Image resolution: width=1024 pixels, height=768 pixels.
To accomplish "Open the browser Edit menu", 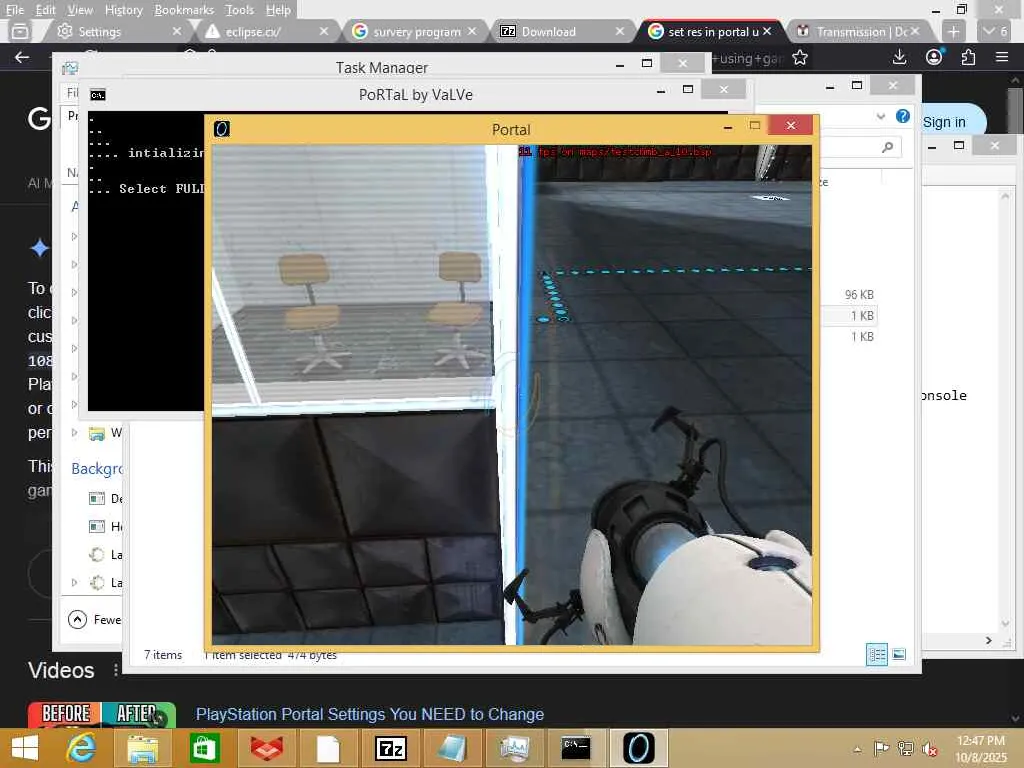I will 45,10.
